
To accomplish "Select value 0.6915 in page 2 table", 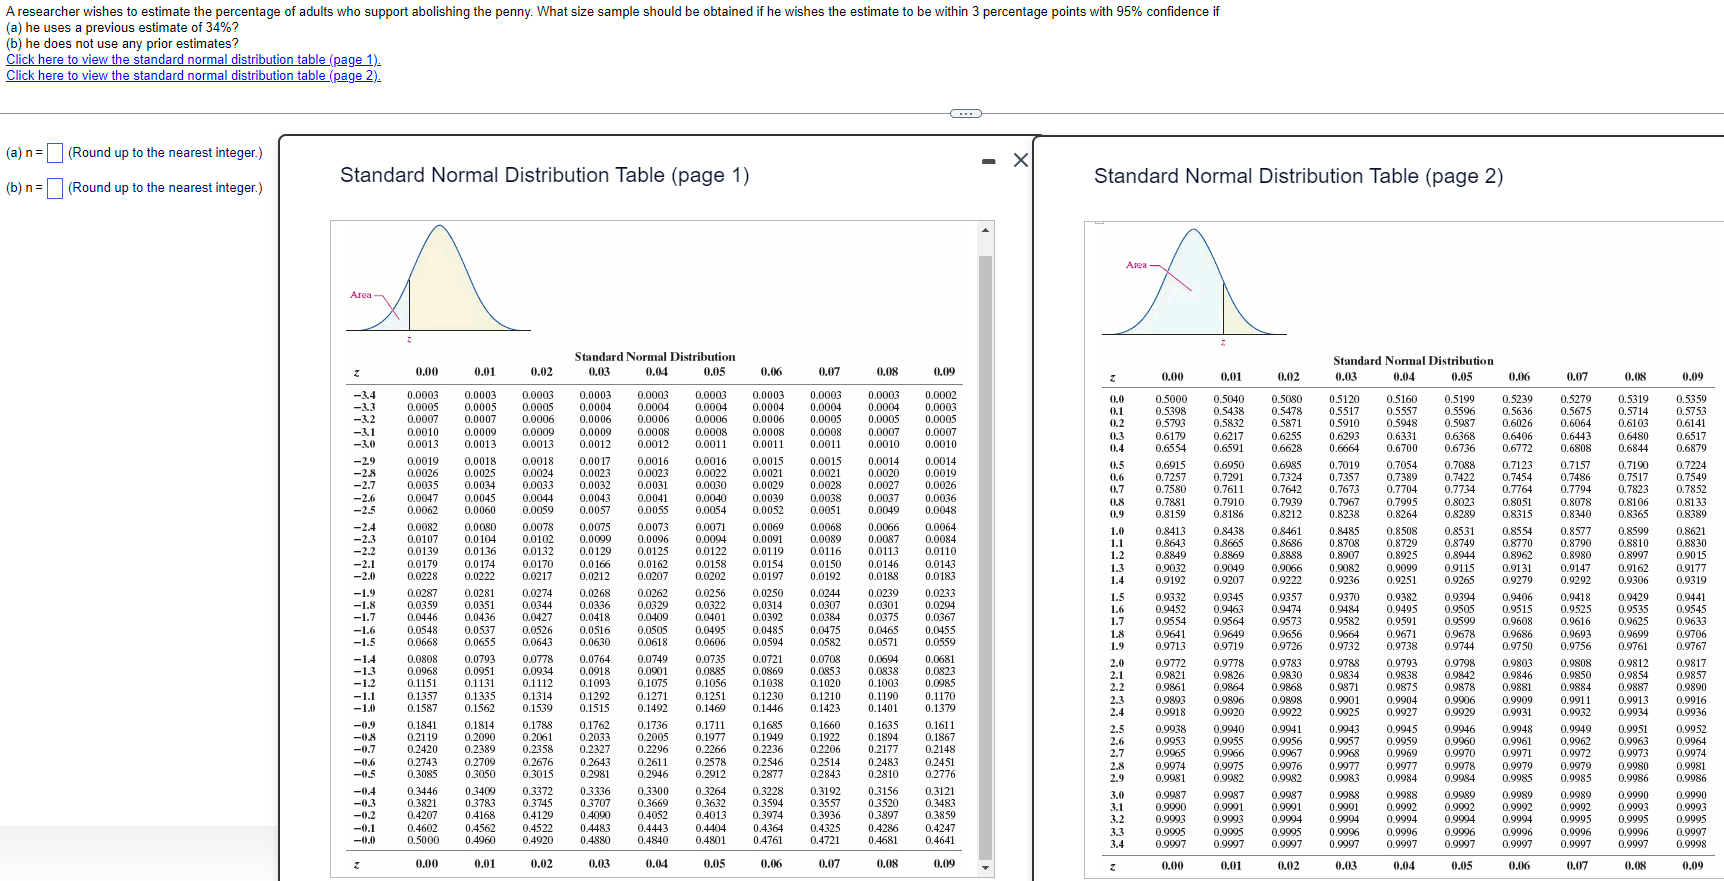I will (1171, 465).
